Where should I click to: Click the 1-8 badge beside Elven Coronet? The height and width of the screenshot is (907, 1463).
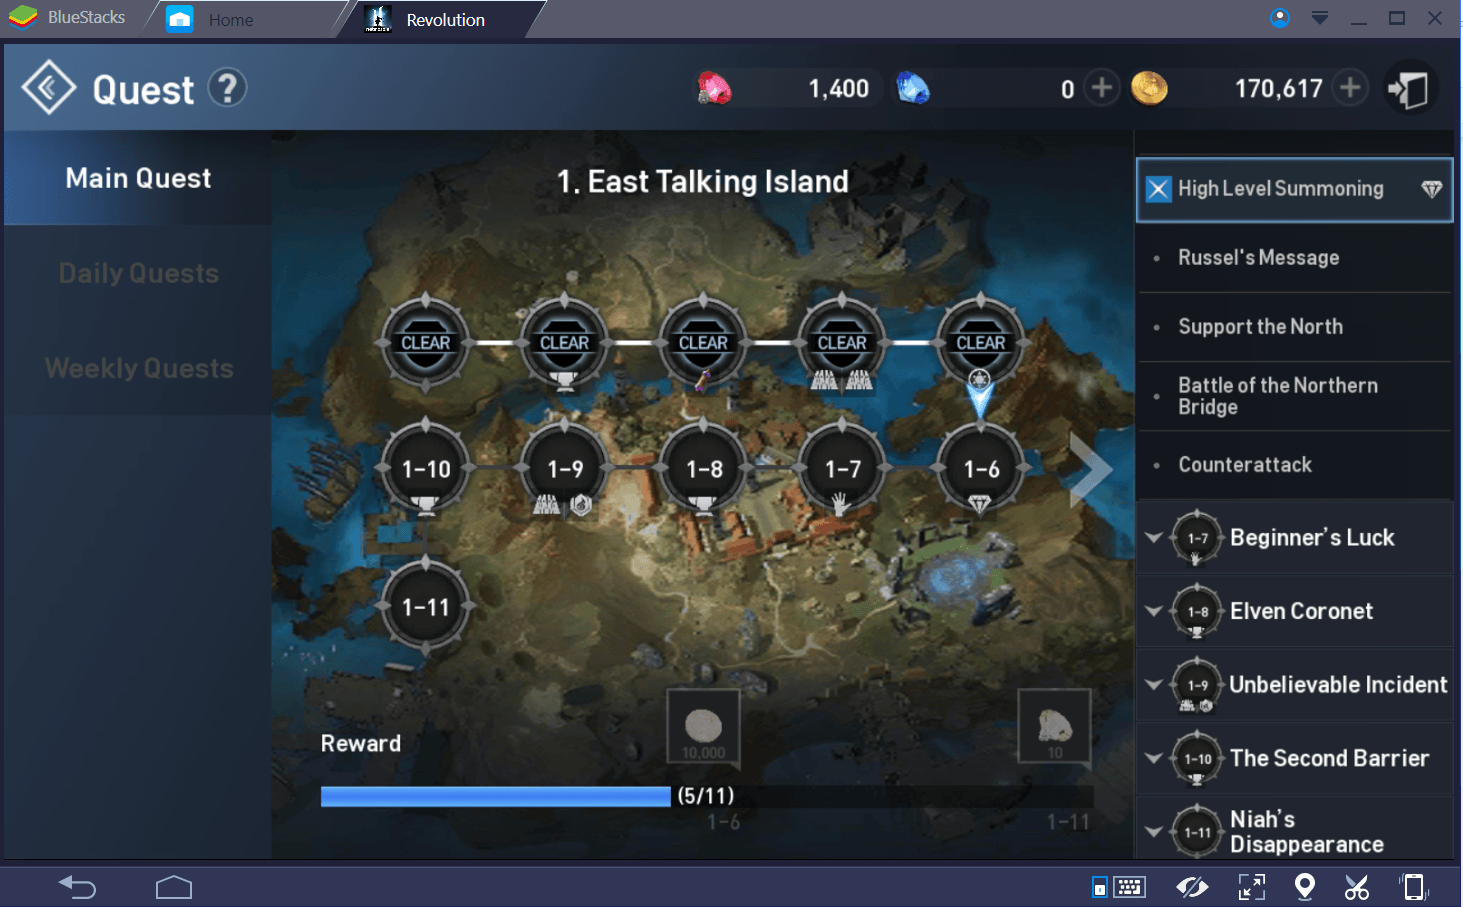click(x=1197, y=611)
